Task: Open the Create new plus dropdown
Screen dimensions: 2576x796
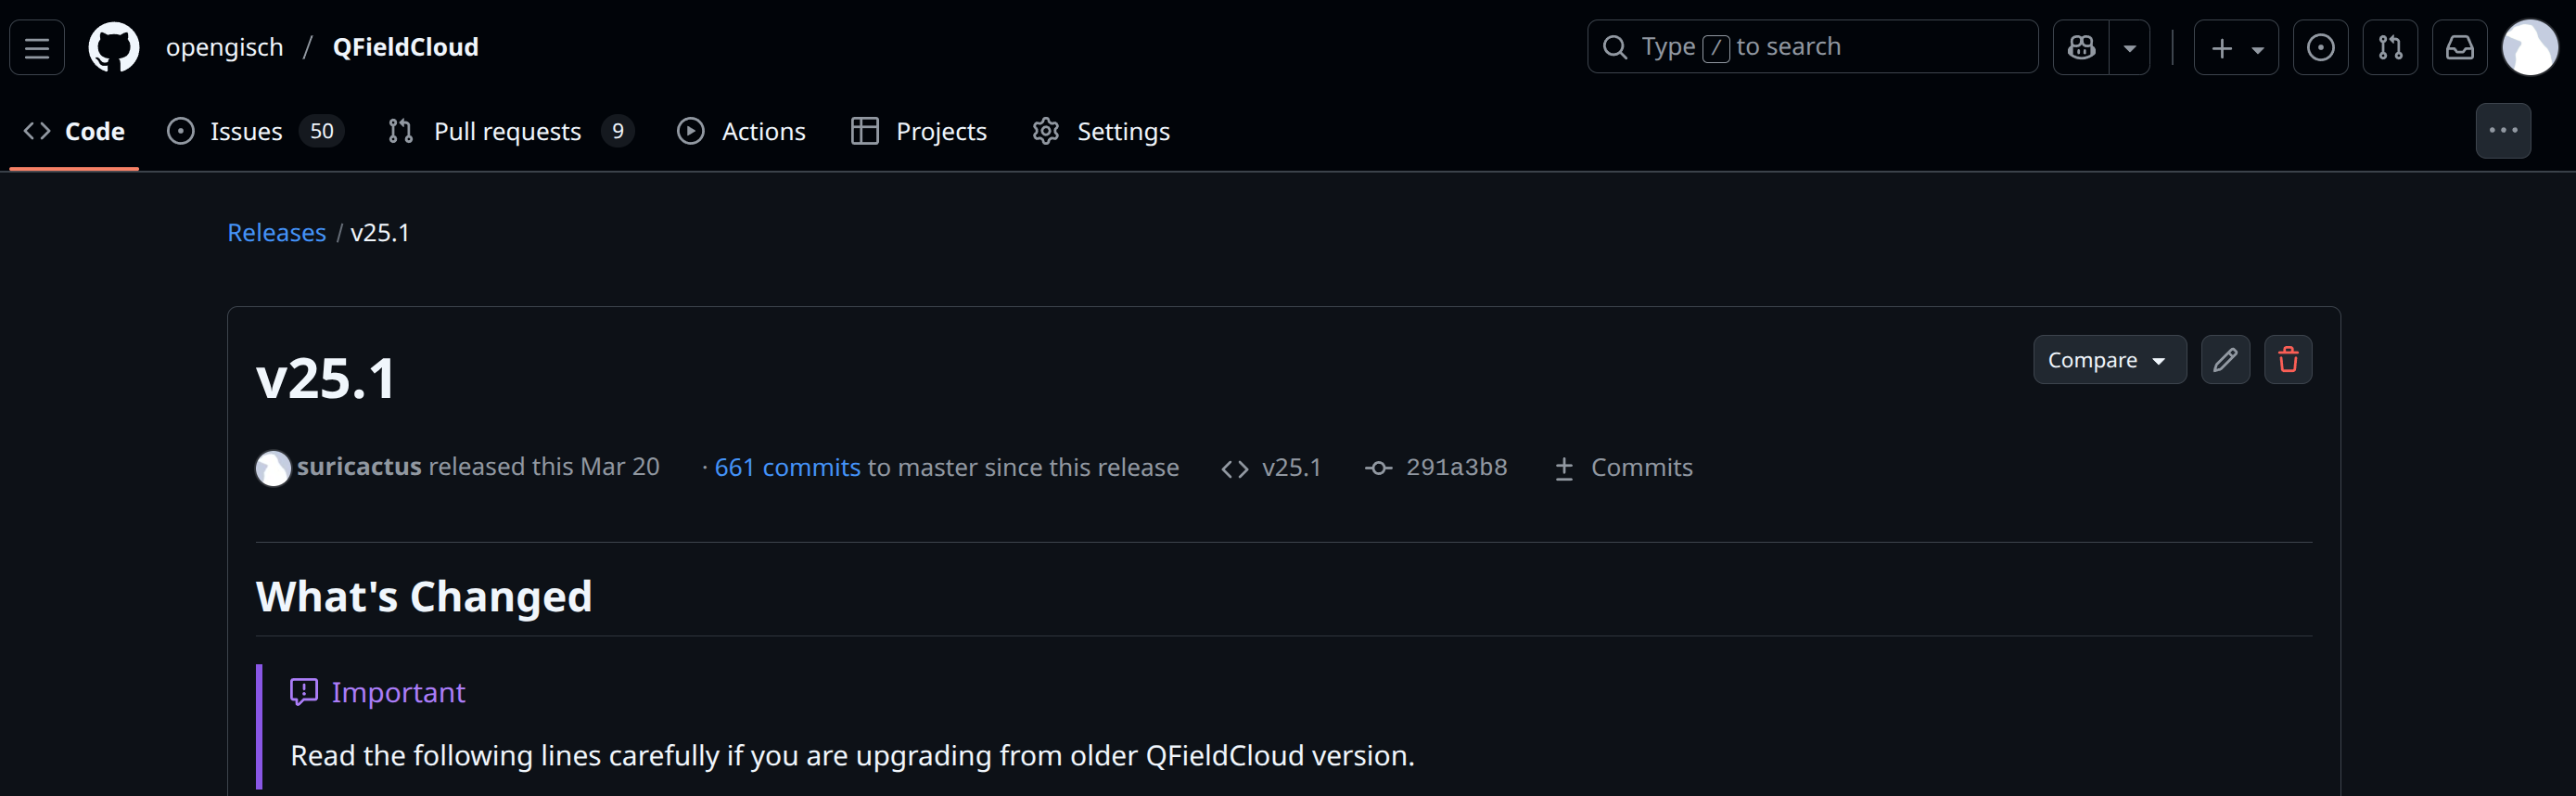Action: pos(2236,47)
